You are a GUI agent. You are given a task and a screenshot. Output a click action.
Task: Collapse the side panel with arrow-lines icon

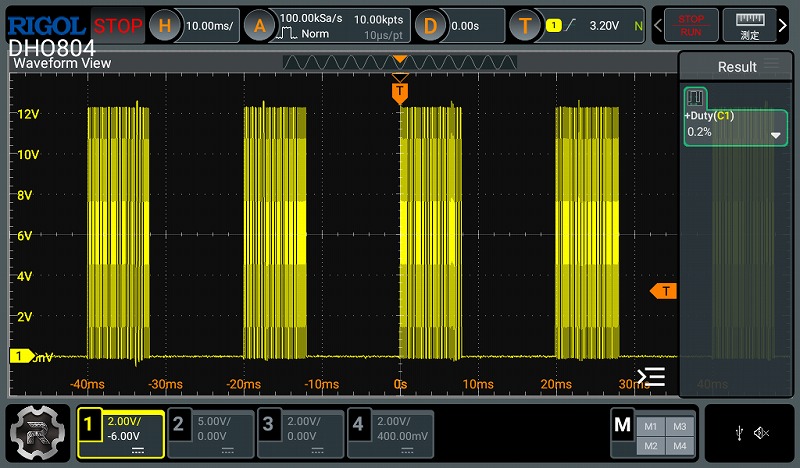click(x=651, y=377)
